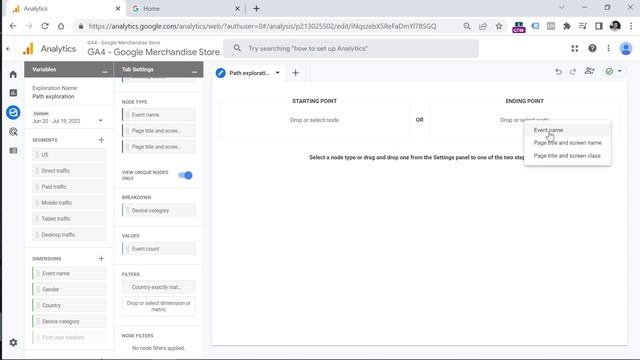Image resolution: width=640 pixels, height=360 pixels.
Task: Open the Chrome tab search chevron
Action: click(562, 8)
